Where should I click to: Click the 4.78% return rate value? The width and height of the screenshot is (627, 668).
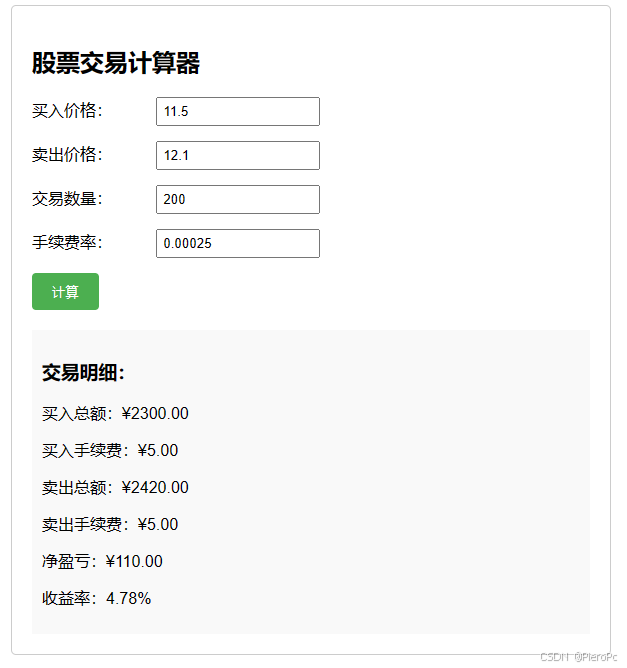point(129,599)
